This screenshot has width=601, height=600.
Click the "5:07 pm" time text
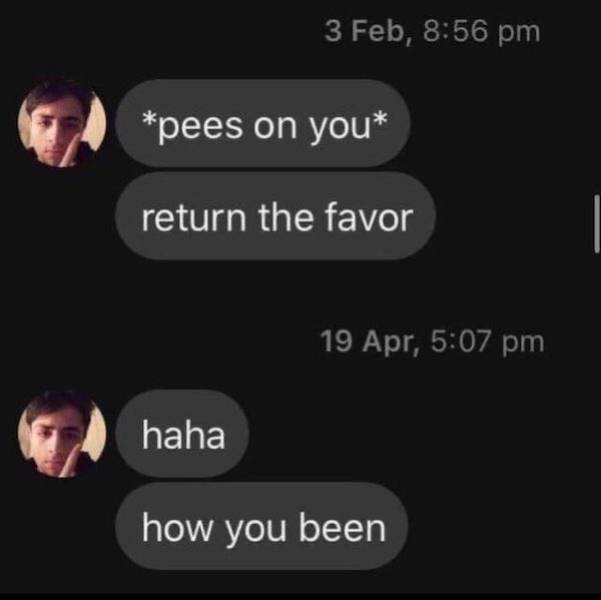tap(489, 341)
